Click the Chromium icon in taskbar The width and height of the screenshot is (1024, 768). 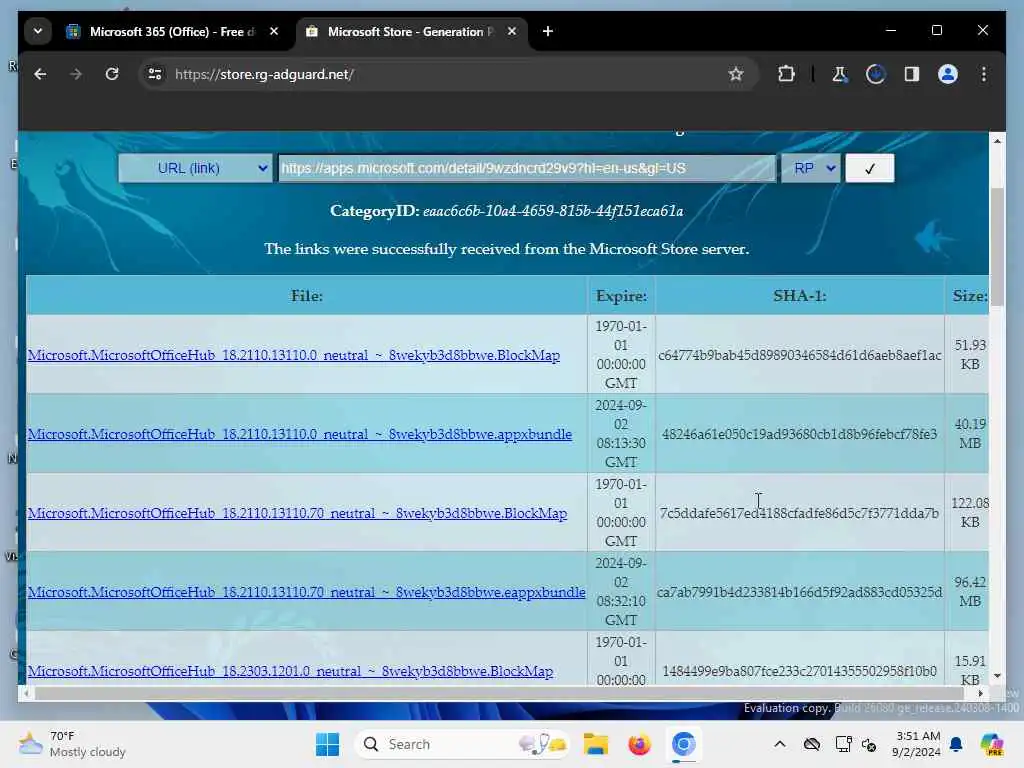click(x=683, y=744)
